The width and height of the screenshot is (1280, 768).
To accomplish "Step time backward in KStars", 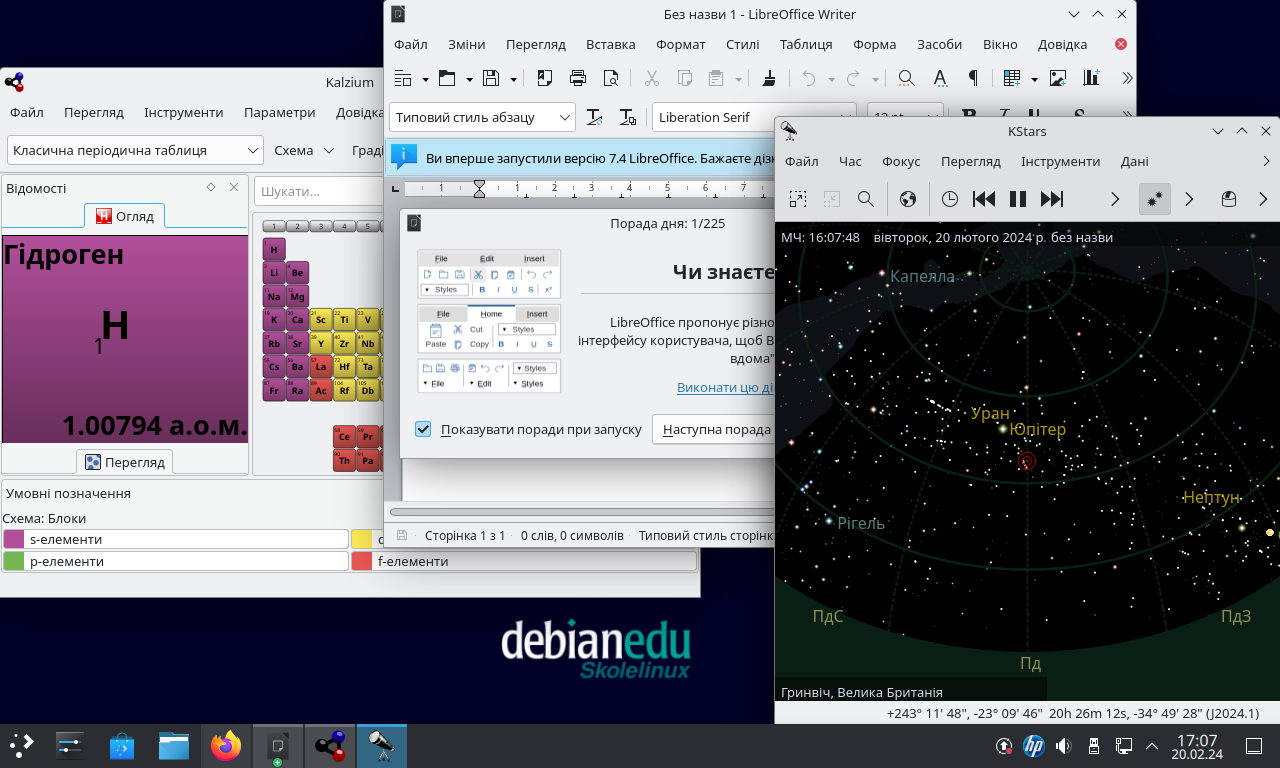I will [x=984, y=199].
